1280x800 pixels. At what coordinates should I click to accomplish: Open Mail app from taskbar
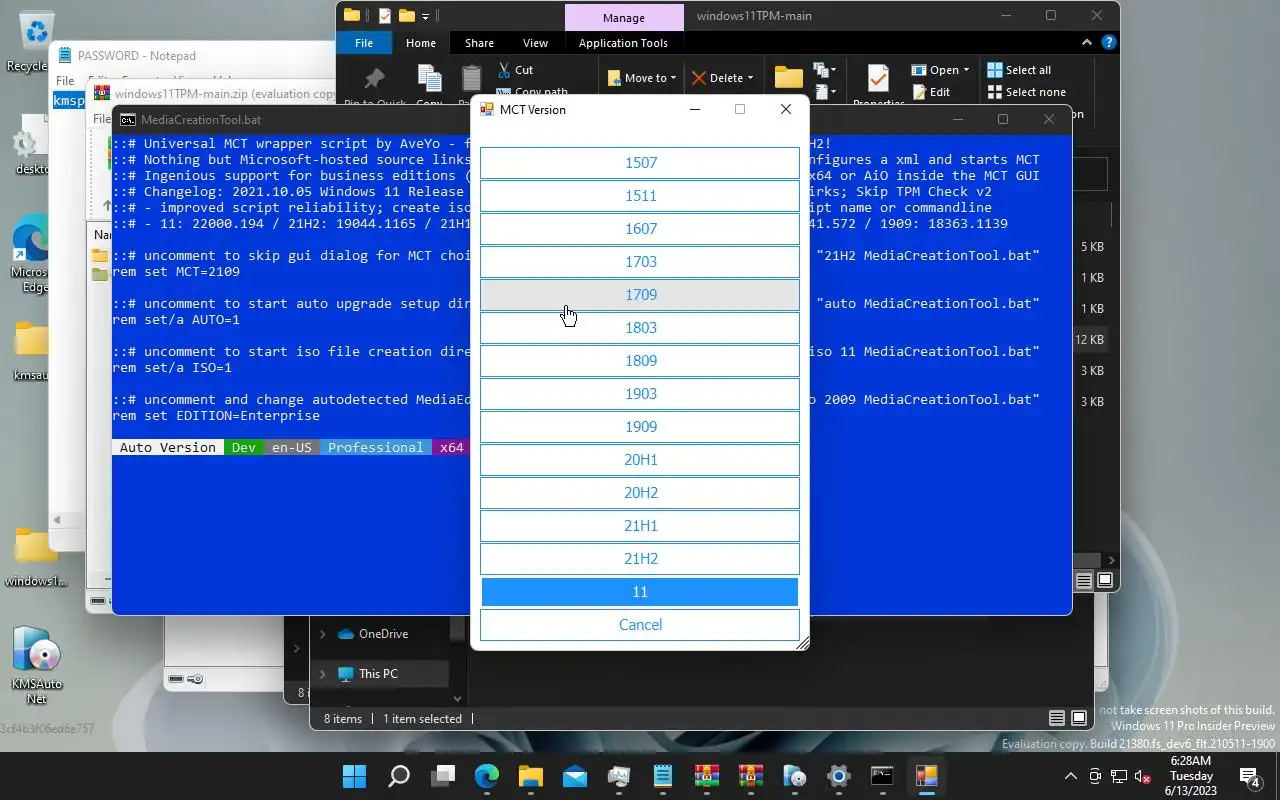pyautogui.click(x=574, y=776)
